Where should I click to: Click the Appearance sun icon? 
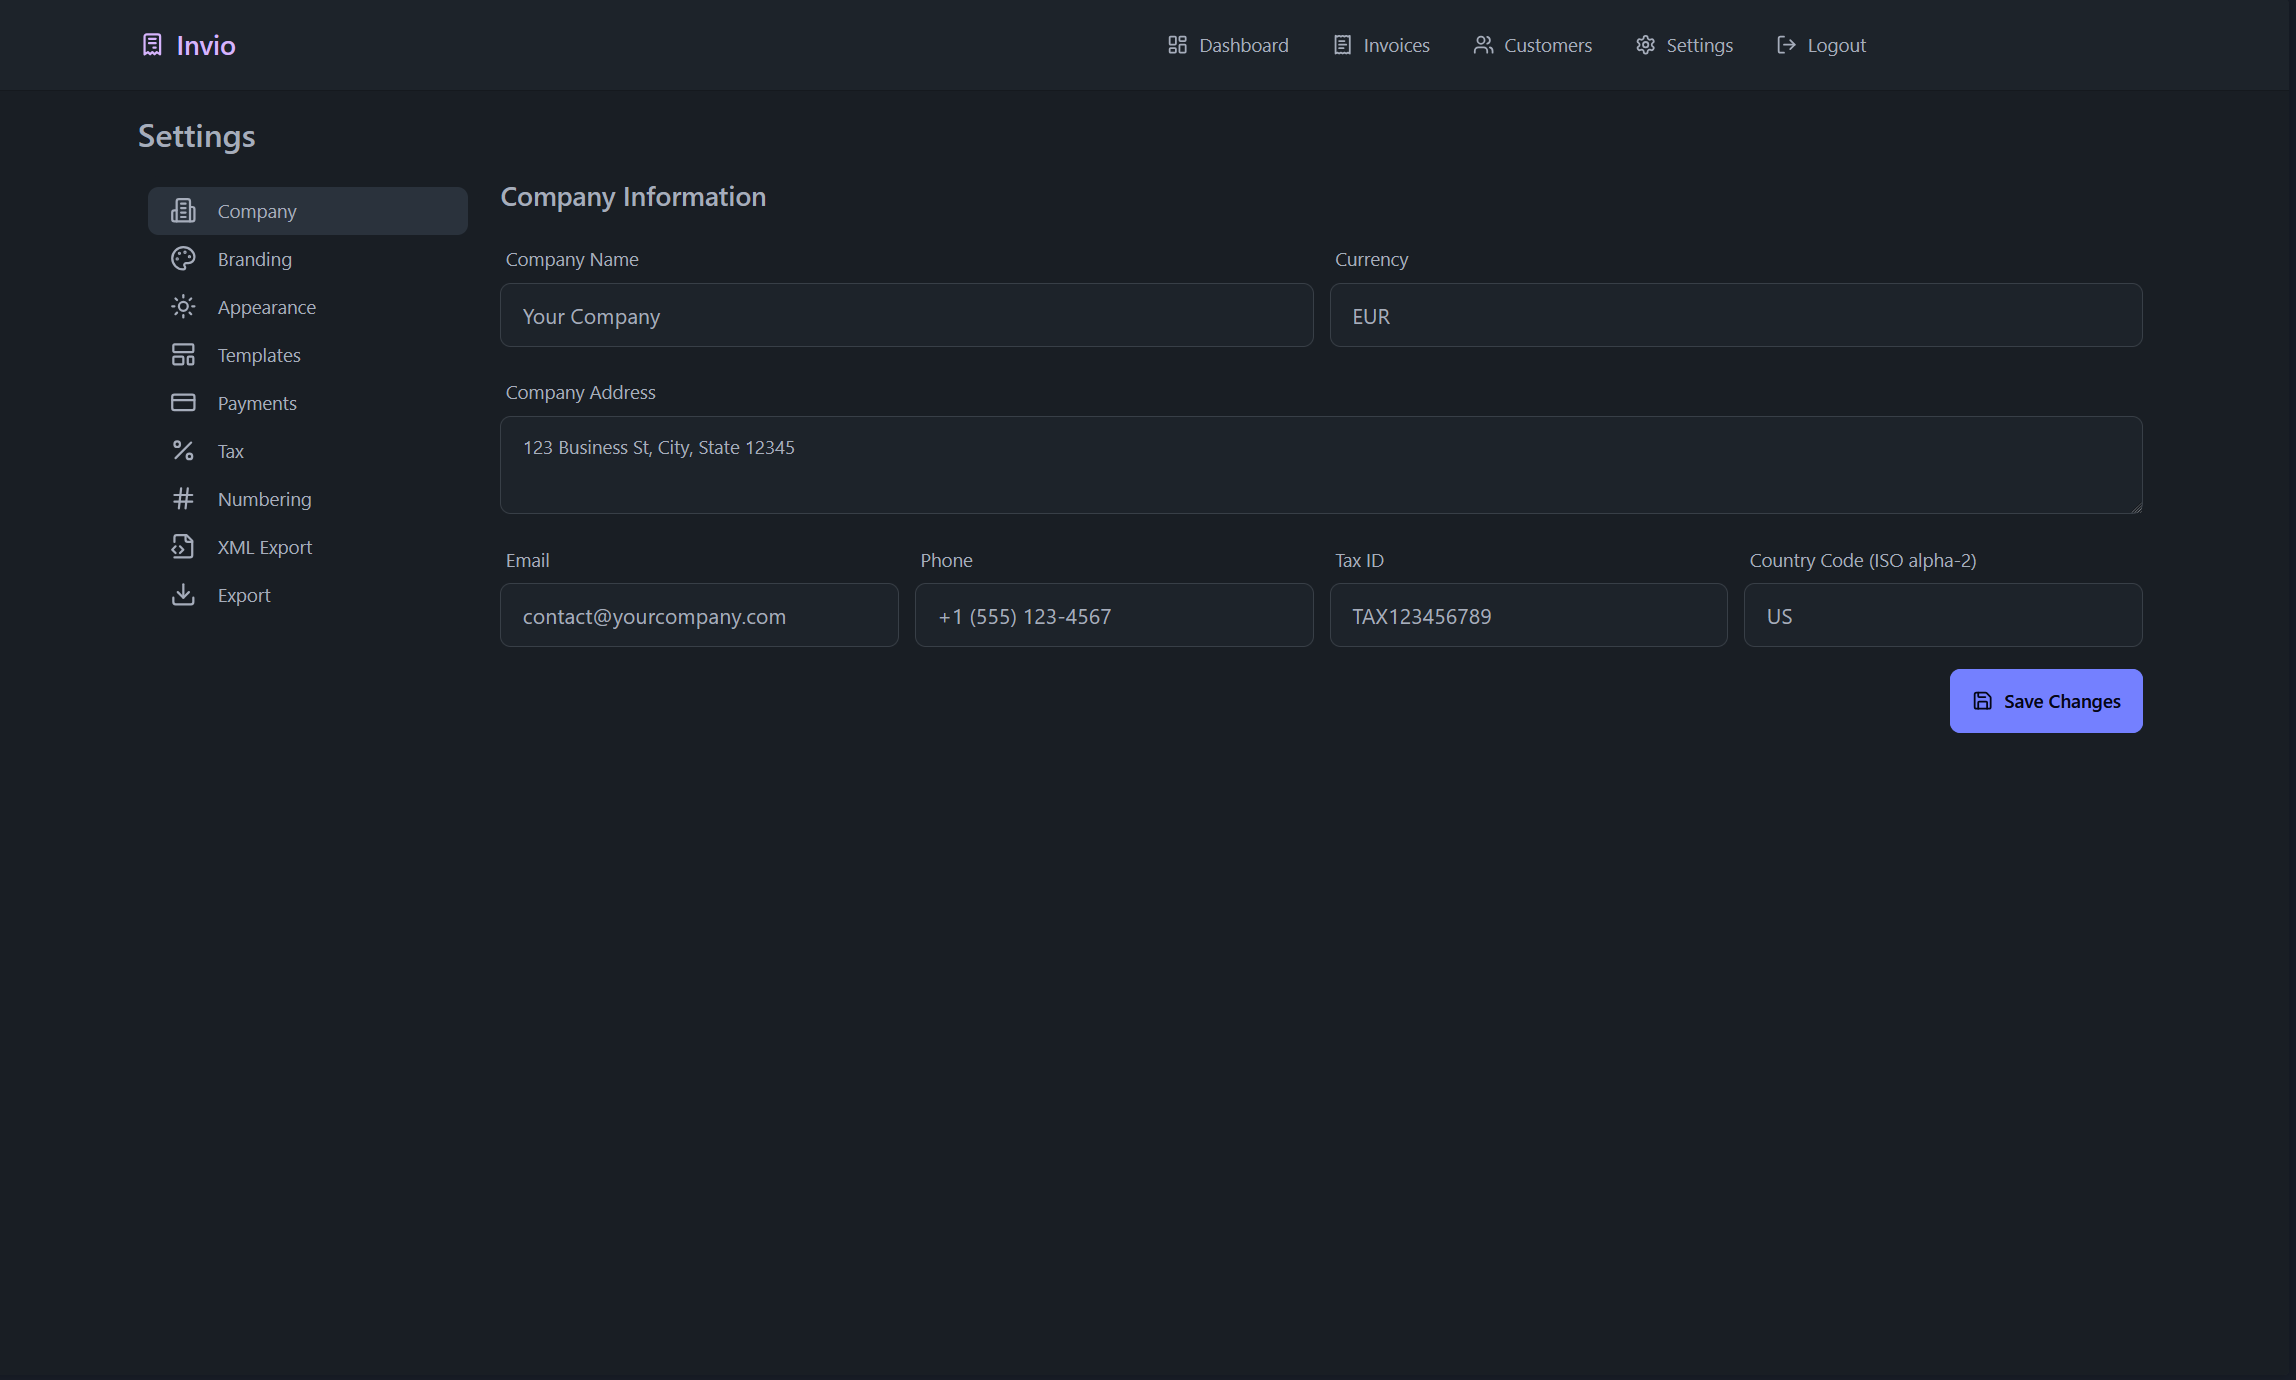183,306
